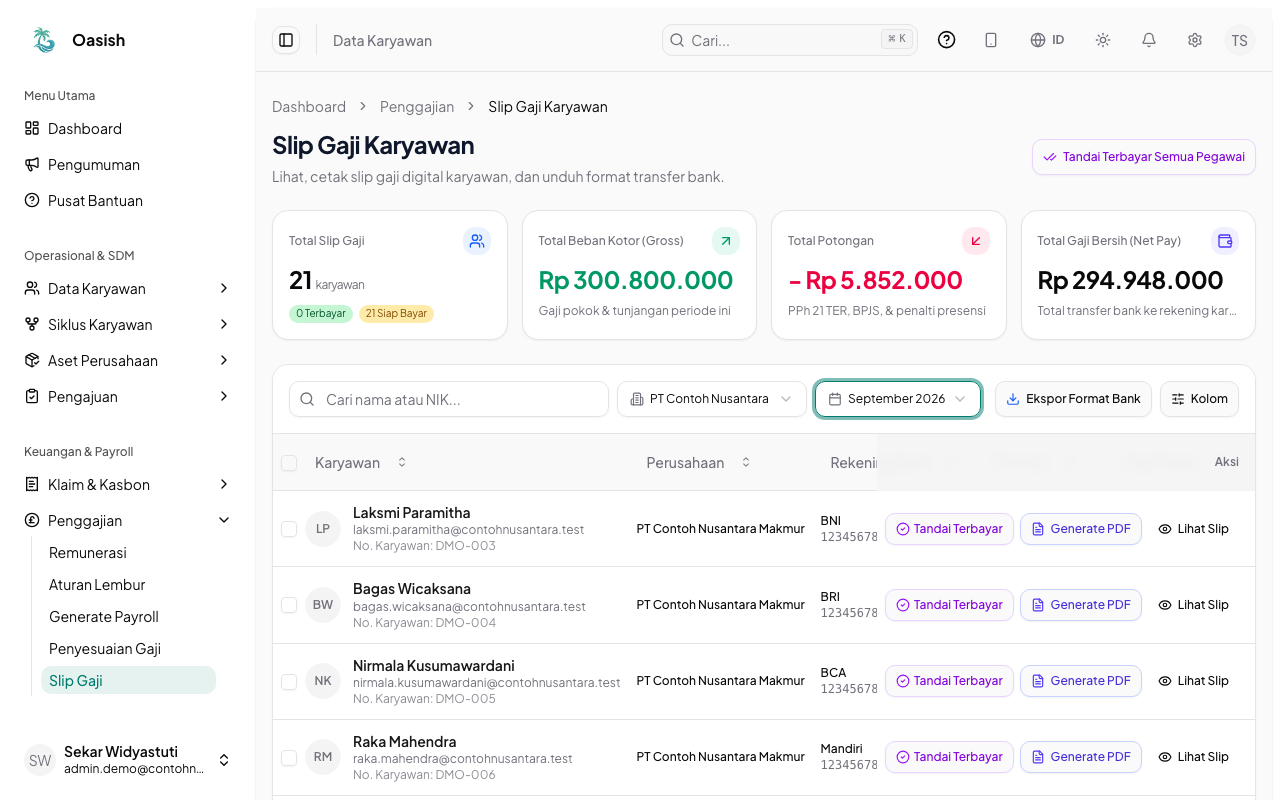Screen dimensions: 1280x800
Task: Click the Total Beban Kotor arrow icon
Action: [x=726, y=241]
